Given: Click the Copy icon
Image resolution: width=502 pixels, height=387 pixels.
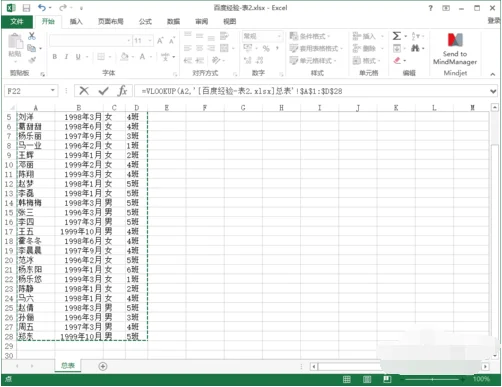Looking at the screenshot, I should 31,48.
